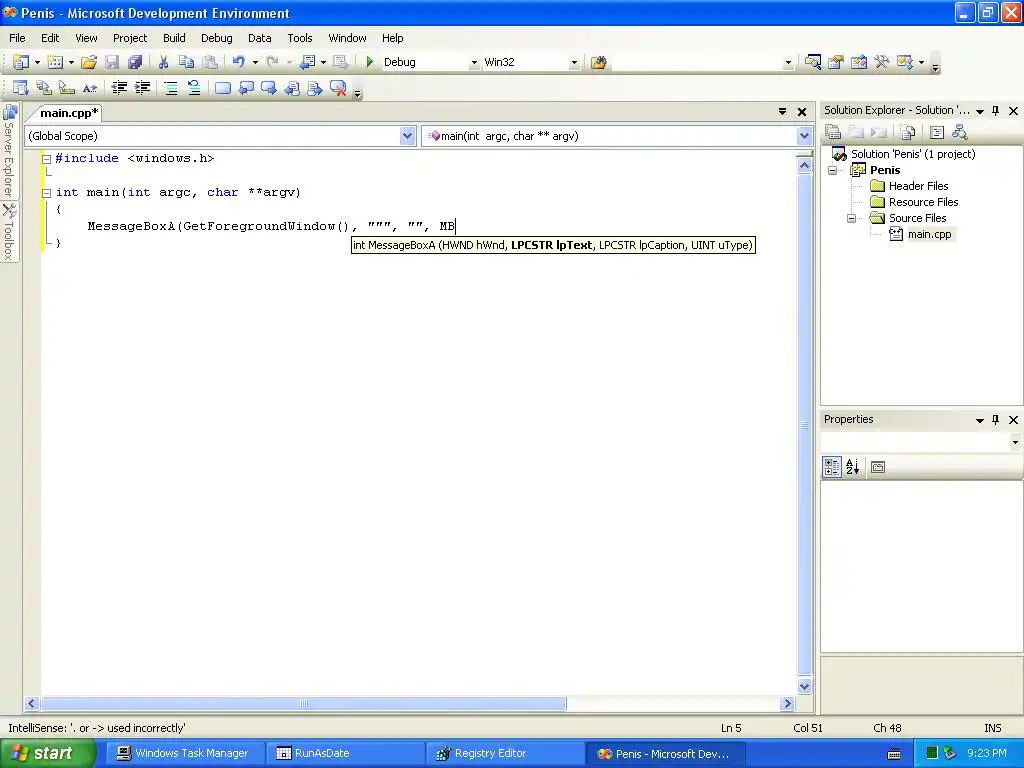Switch to Windows Task Manager taskbar button
The width and height of the screenshot is (1024, 768).
183,754
